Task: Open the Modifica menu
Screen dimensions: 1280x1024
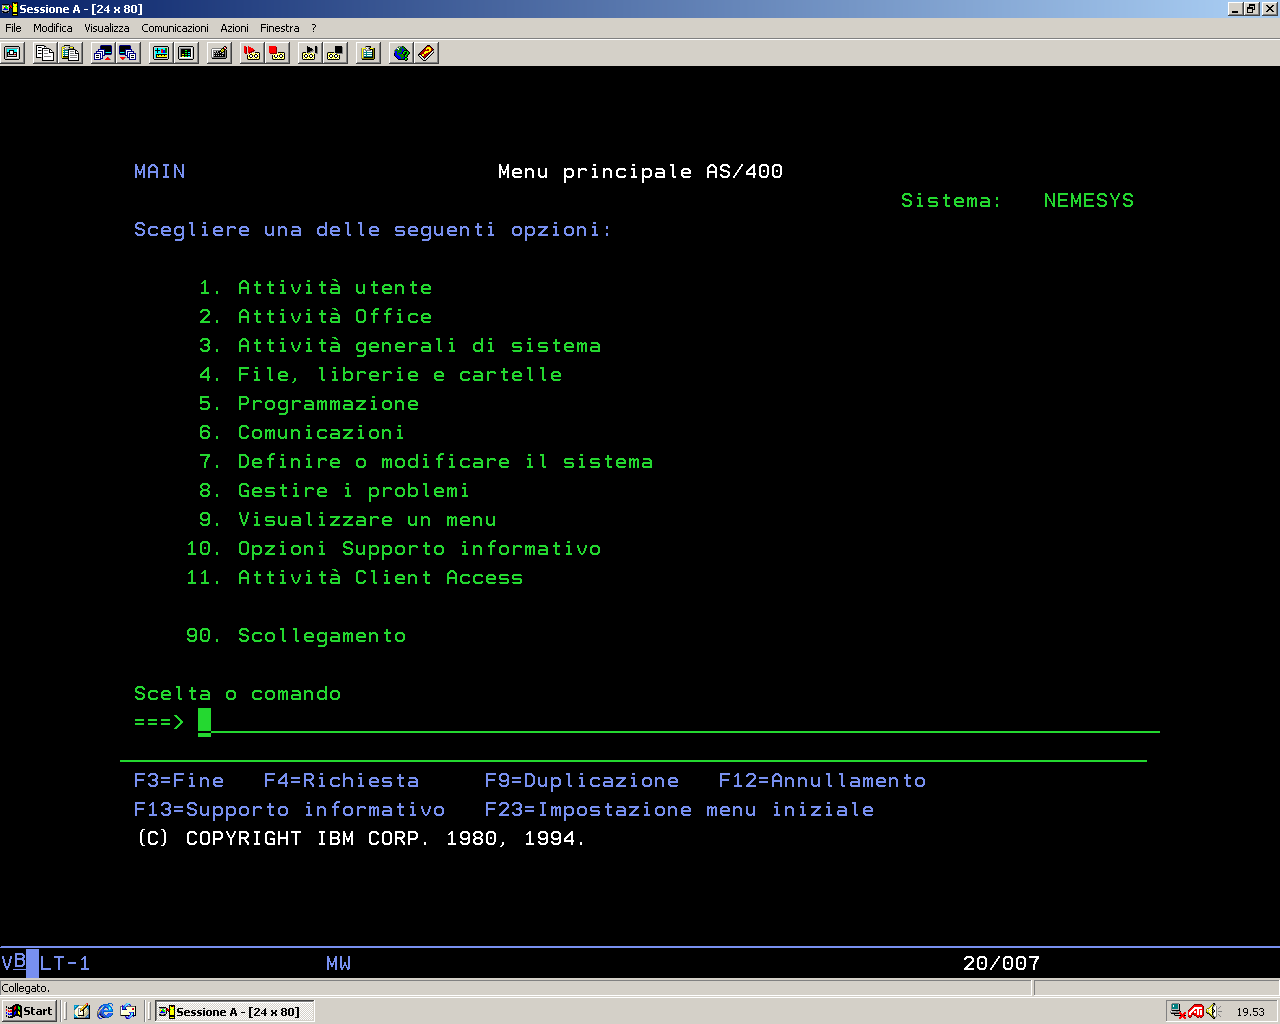Action: (53, 28)
